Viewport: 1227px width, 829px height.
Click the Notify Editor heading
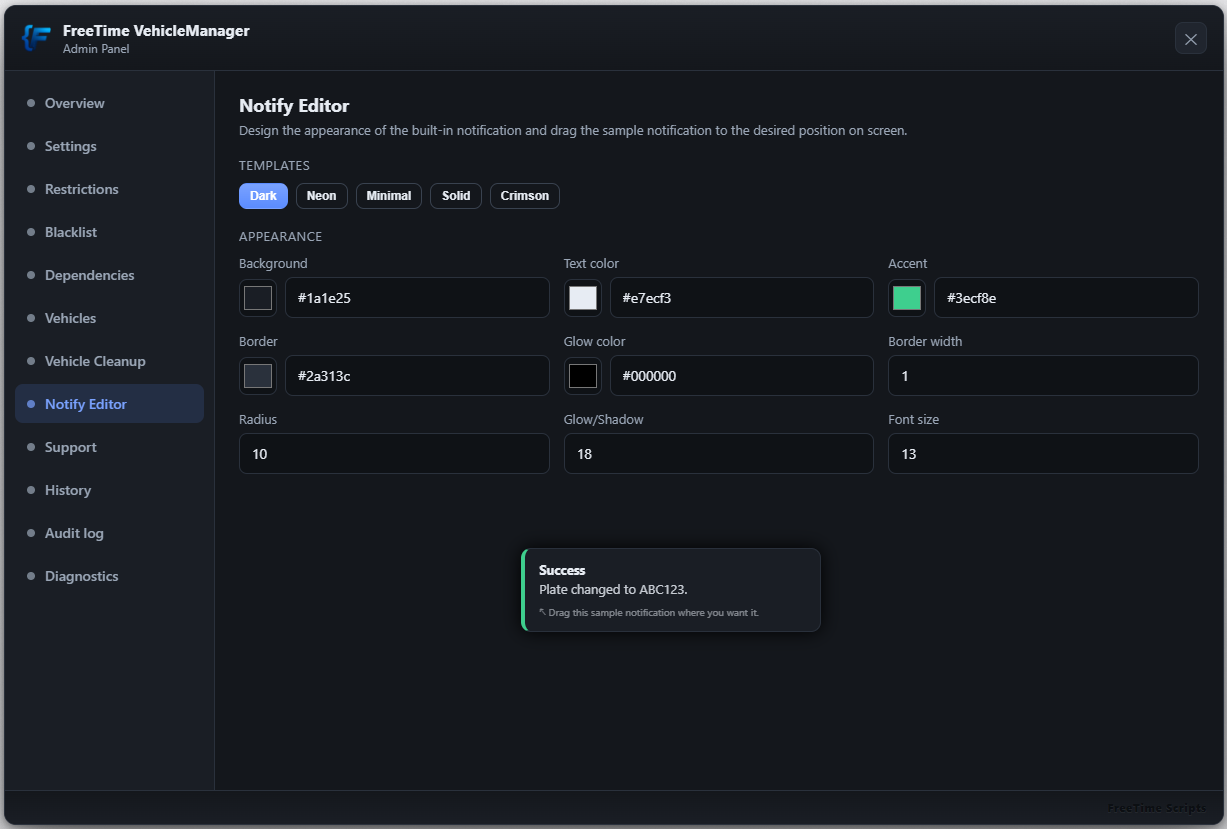point(294,106)
